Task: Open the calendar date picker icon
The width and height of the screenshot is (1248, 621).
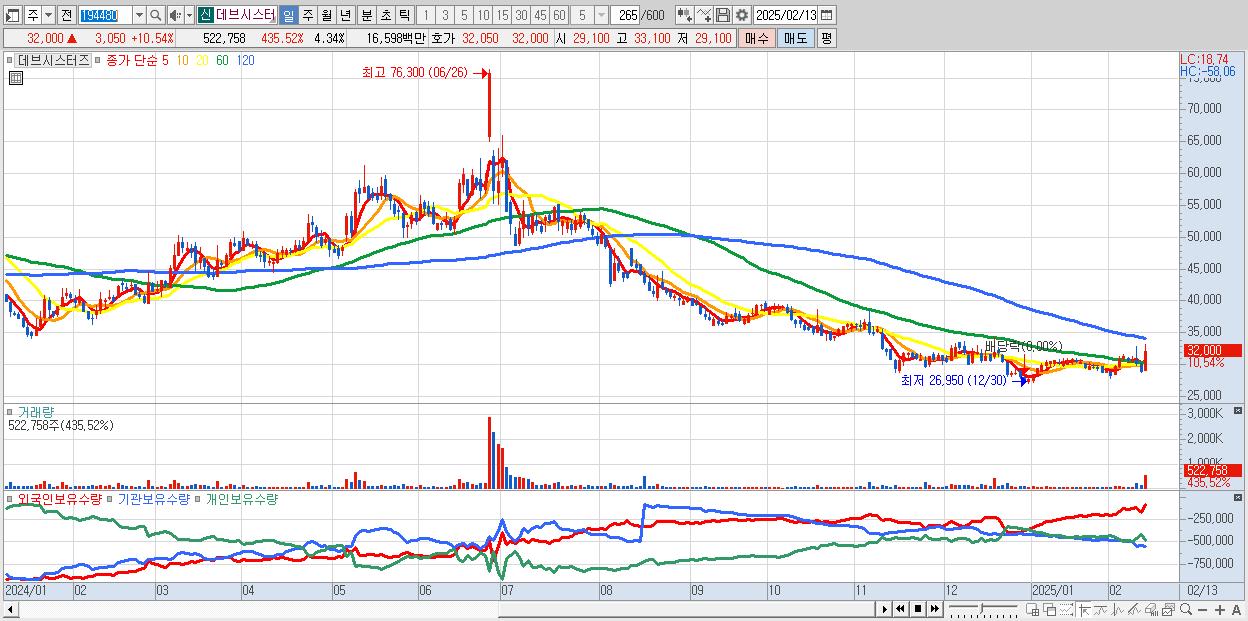Action: [x=826, y=15]
